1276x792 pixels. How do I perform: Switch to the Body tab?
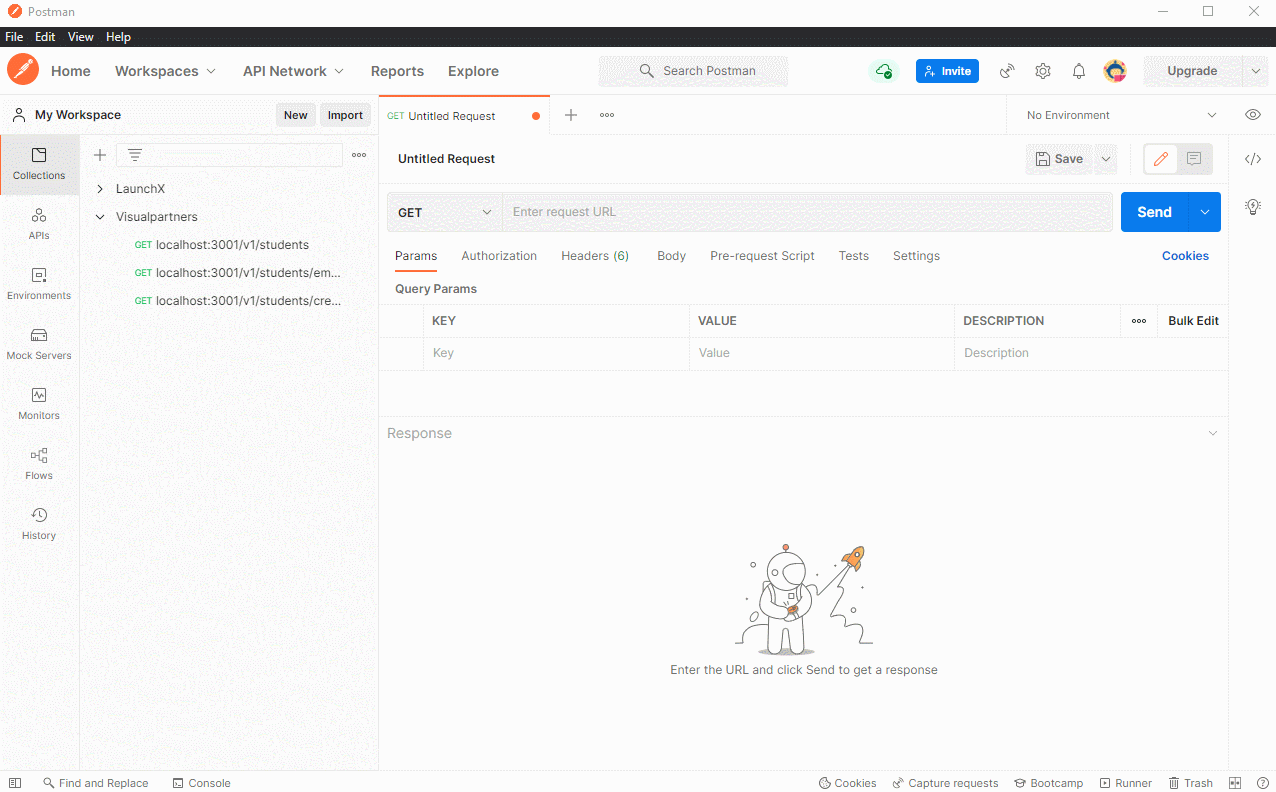pos(671,256)
